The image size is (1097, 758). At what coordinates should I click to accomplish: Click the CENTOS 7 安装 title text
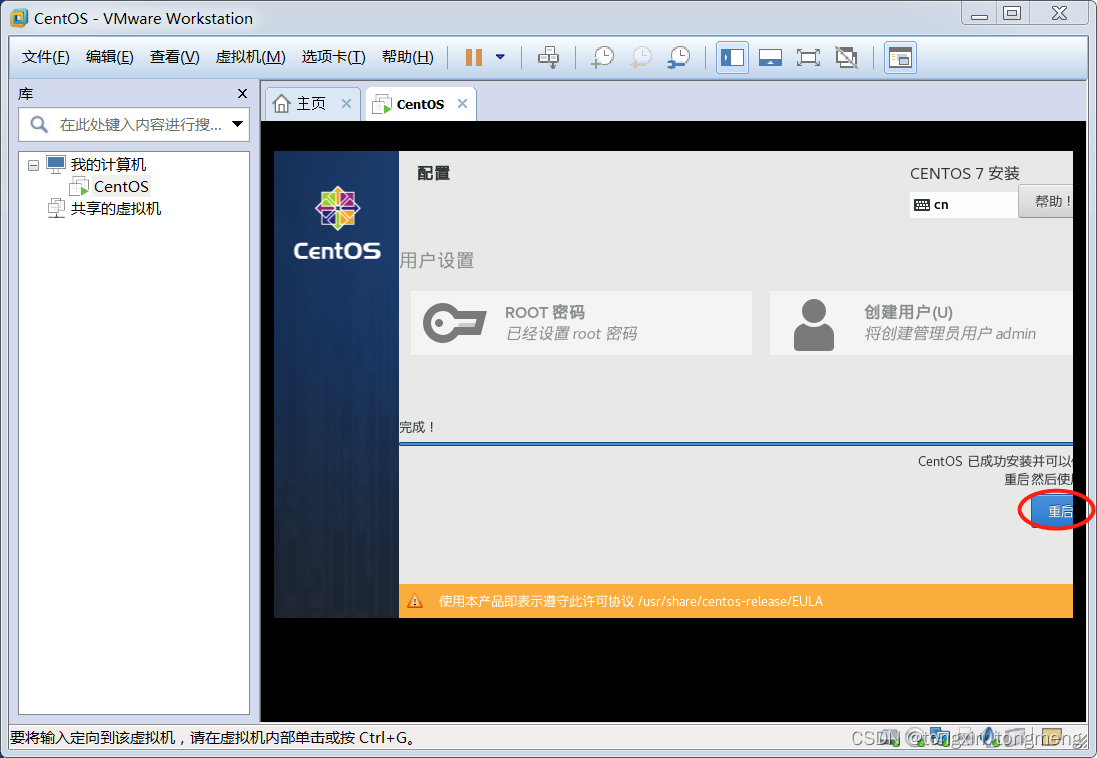(965, 174)
